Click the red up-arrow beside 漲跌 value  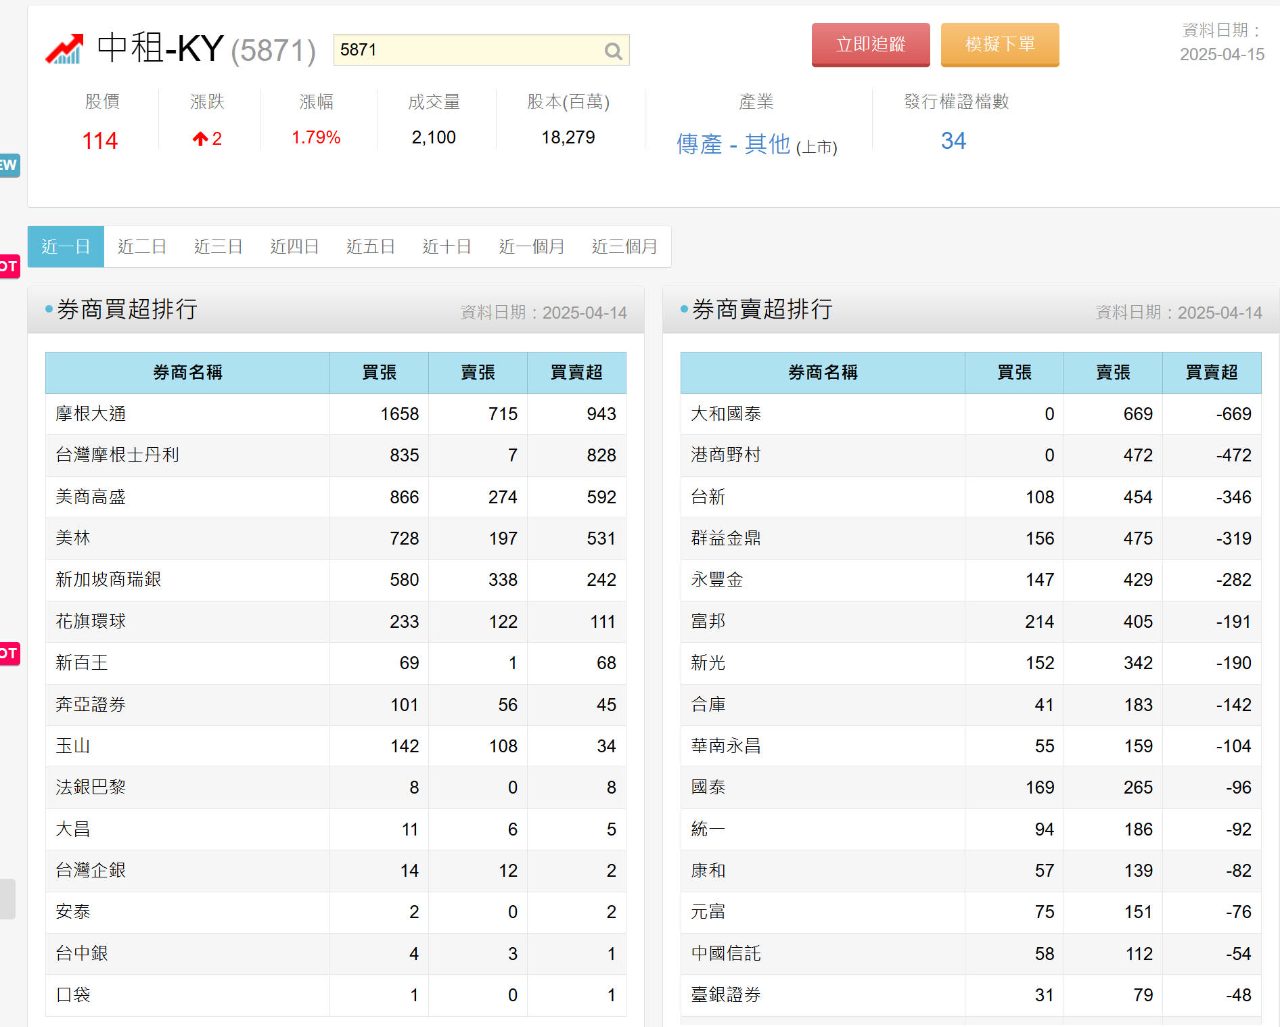click(199, 139)
